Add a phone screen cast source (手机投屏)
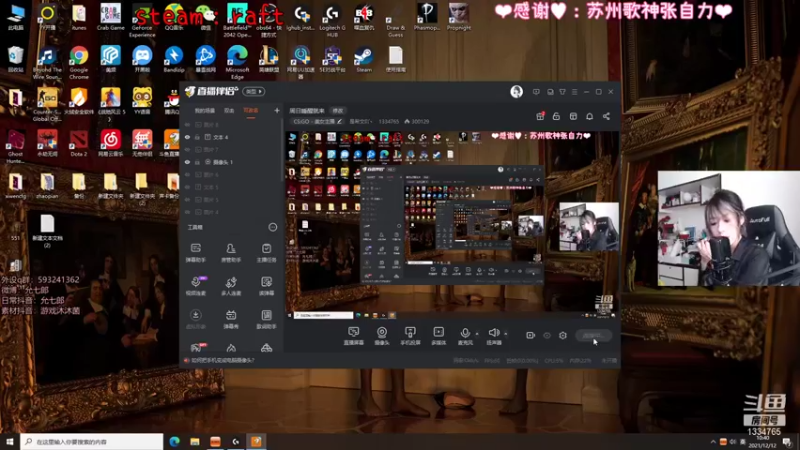The height and width of the screenshot is (450, 800). 410,336
